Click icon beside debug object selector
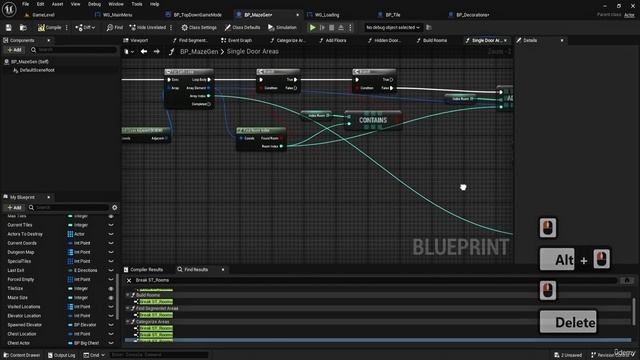 tap(429, 28)
